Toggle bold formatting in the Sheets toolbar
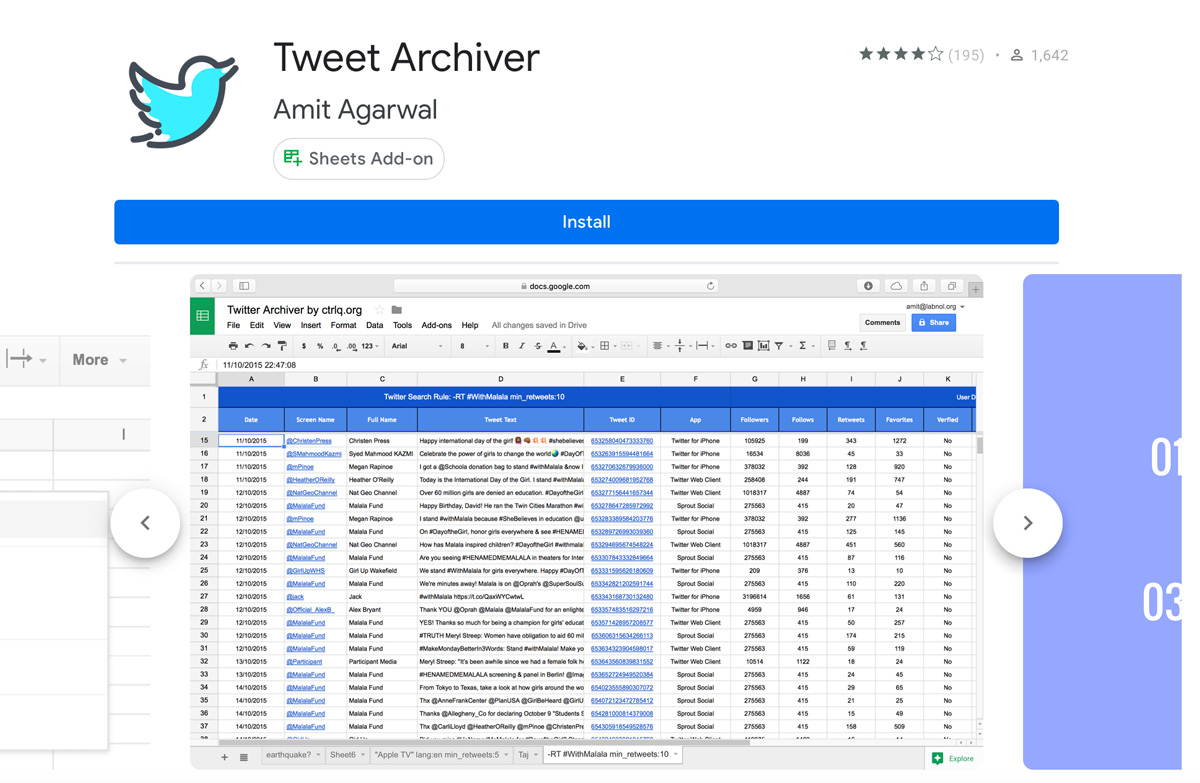The height and width of the screenshot is (783, 1200). [505, 346]
